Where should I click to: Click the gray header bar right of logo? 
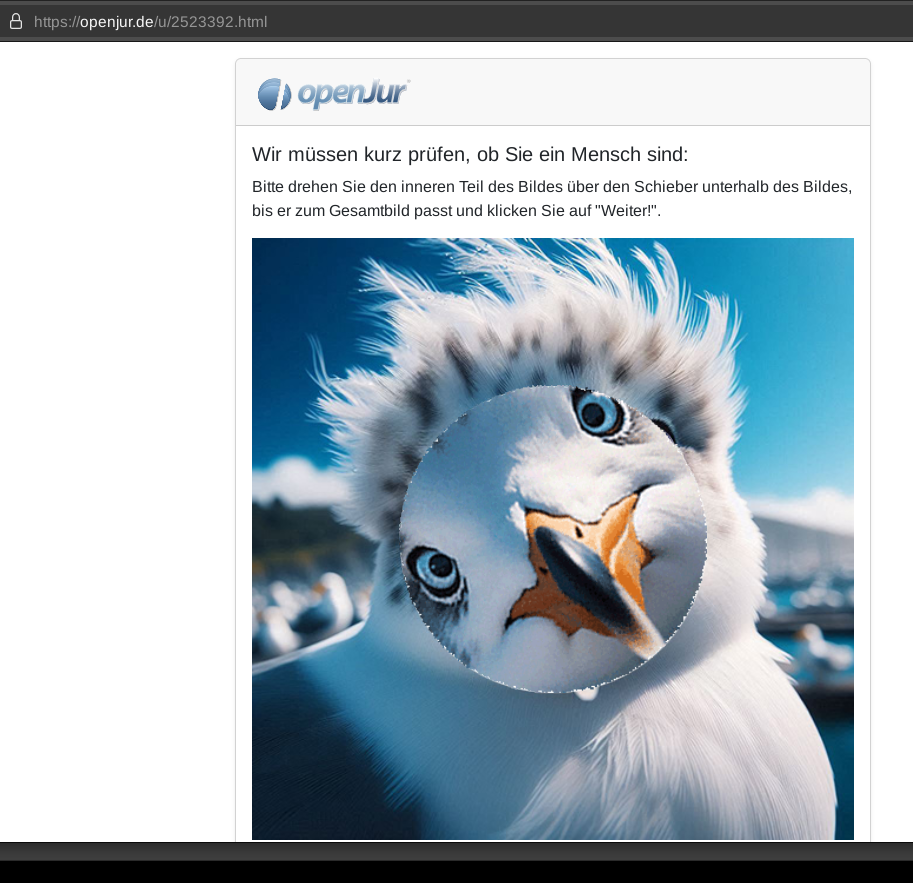[x=640, y=93]
